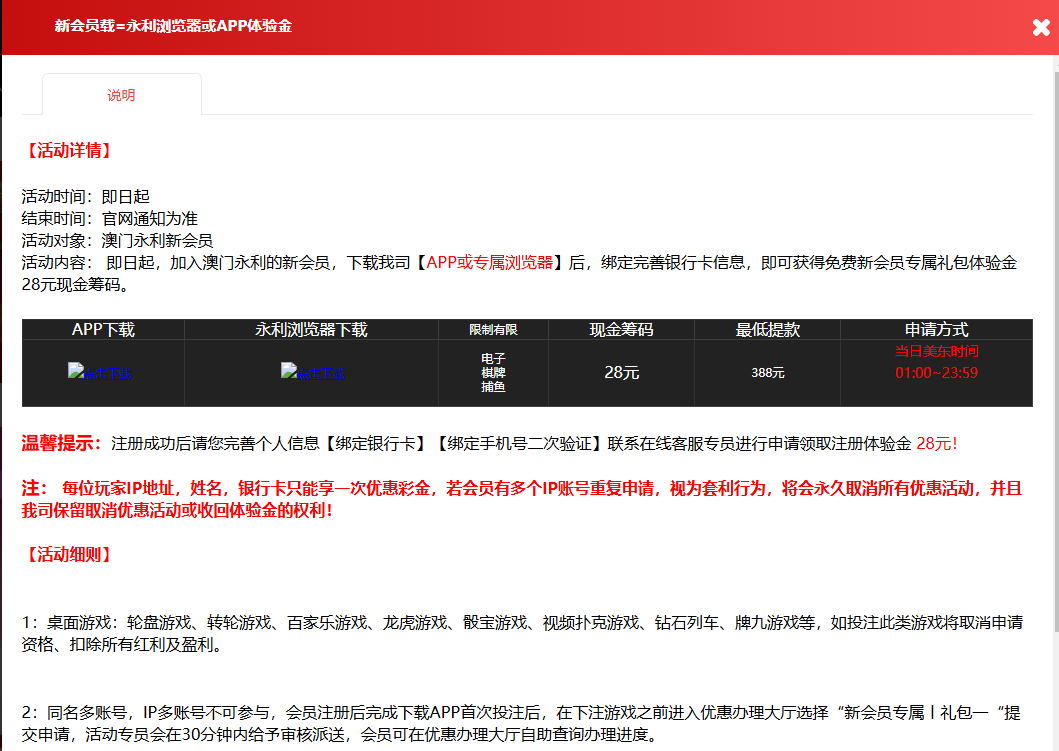
Task: Click the 永利浏览器下载 column header
Action: (x=311, y=329)
